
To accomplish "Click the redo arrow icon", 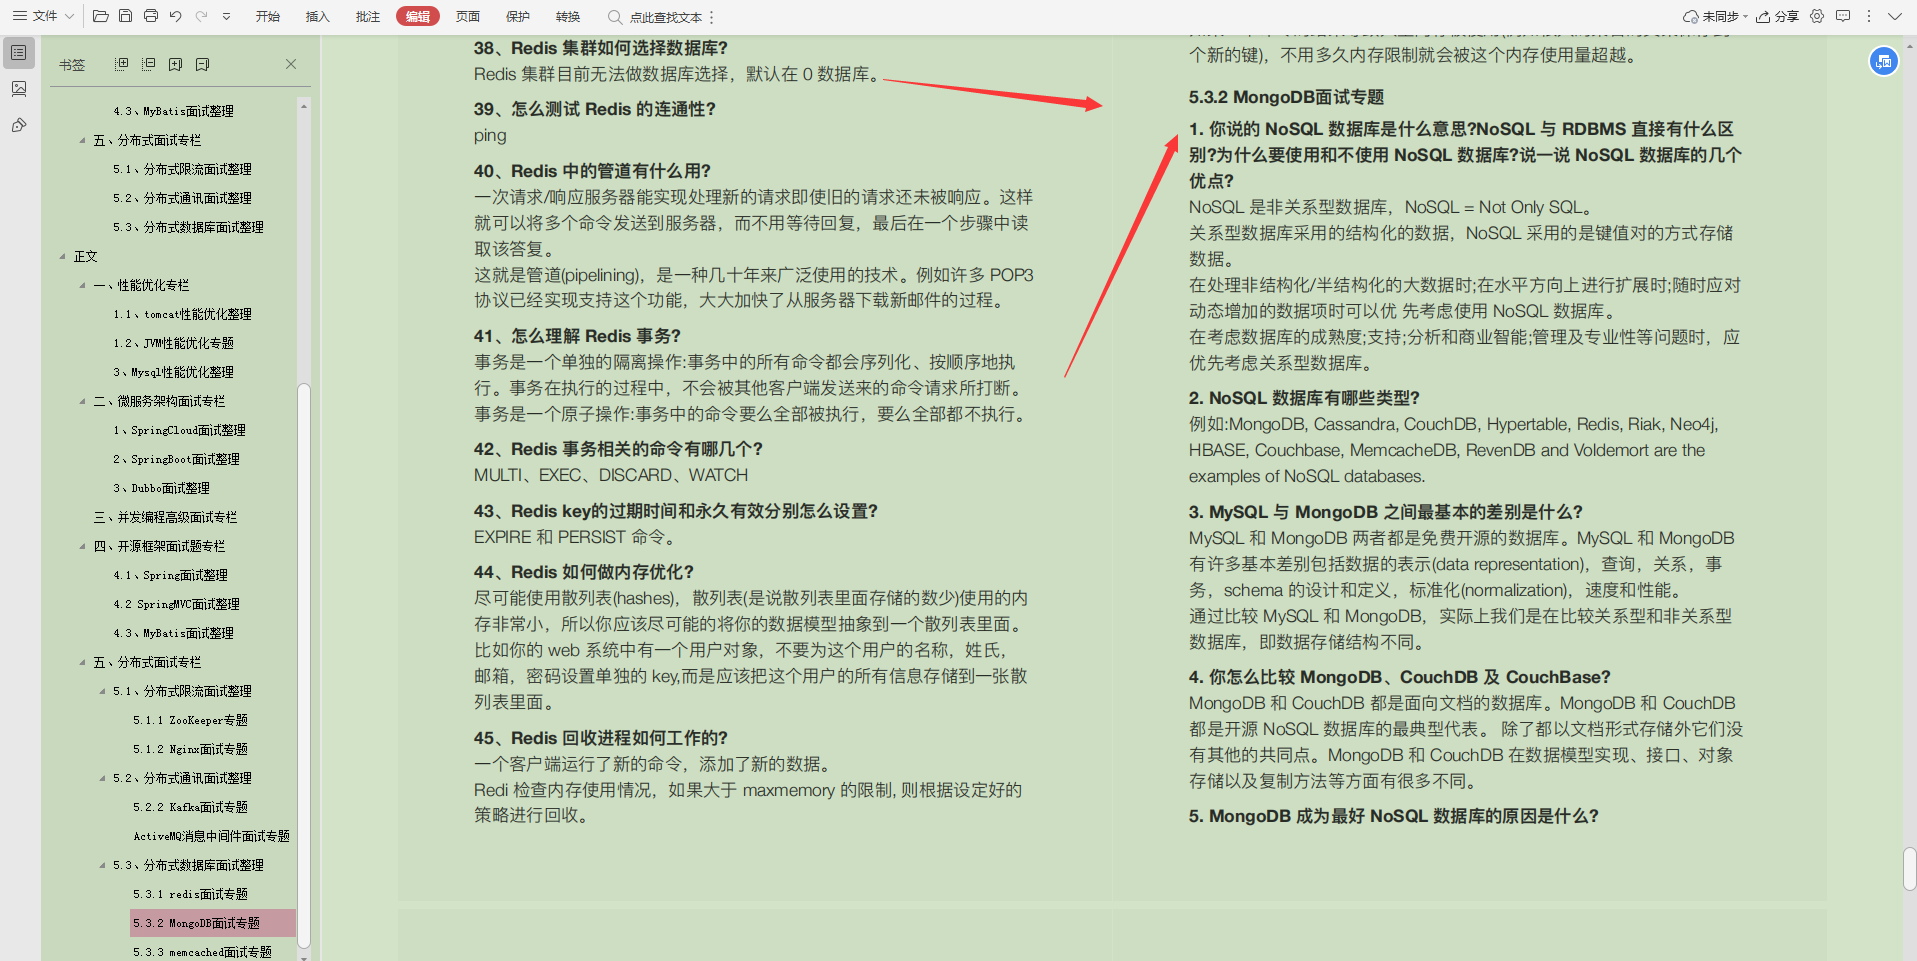I will 201,16.
